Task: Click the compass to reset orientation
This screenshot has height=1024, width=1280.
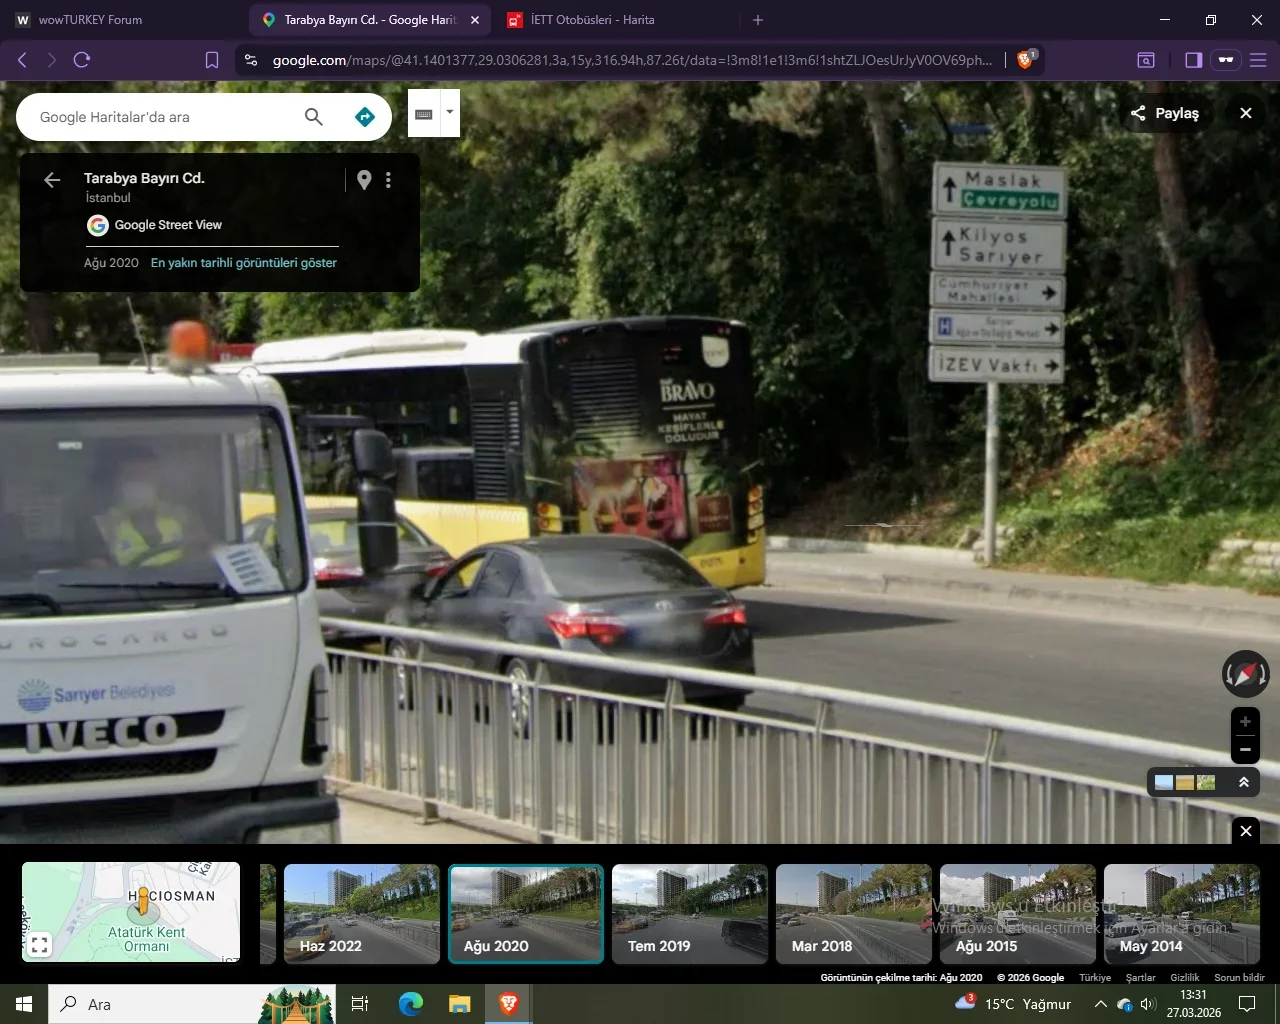Action: coord(1245,674)
